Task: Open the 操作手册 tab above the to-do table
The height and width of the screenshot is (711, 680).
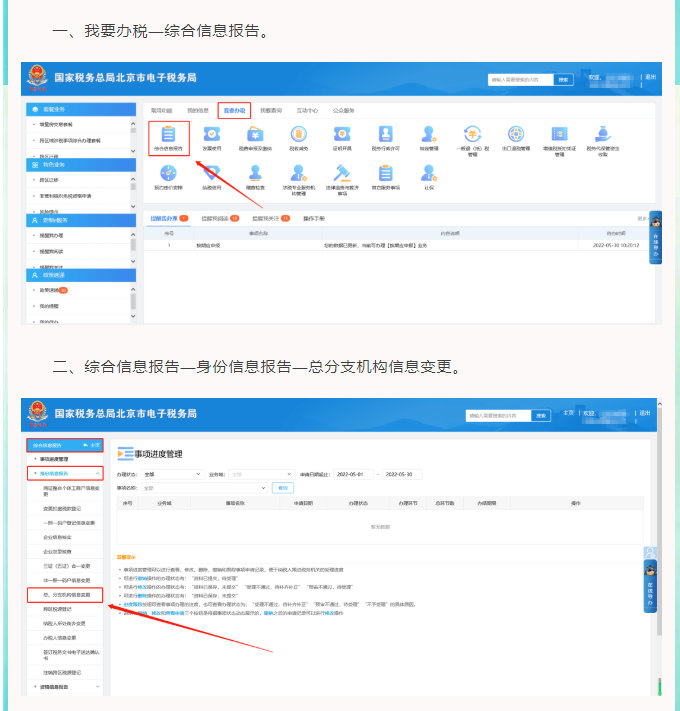Action: [314, 219]
